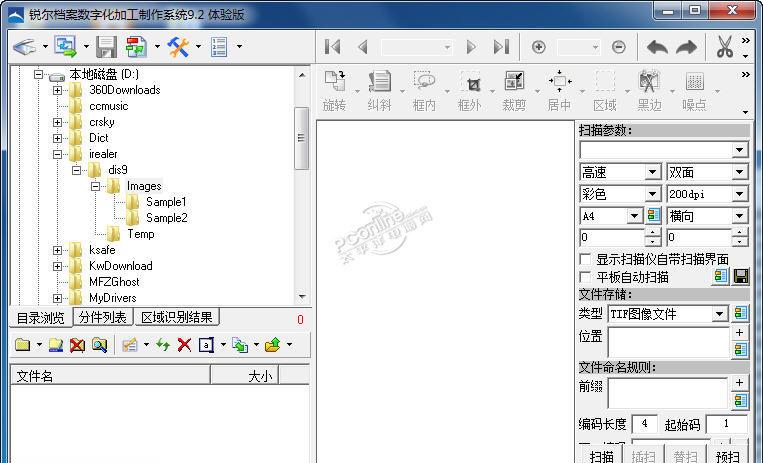Click the green swap arrows file icon
The width and height of the screenshot is (763, 463).
coord(163,345)
